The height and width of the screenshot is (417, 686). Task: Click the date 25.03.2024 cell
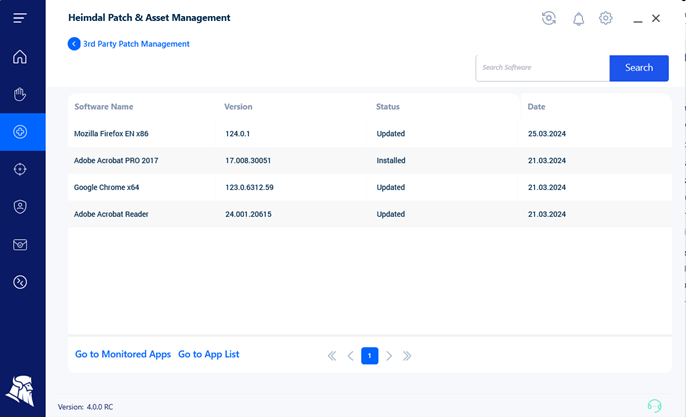(546, 134)
